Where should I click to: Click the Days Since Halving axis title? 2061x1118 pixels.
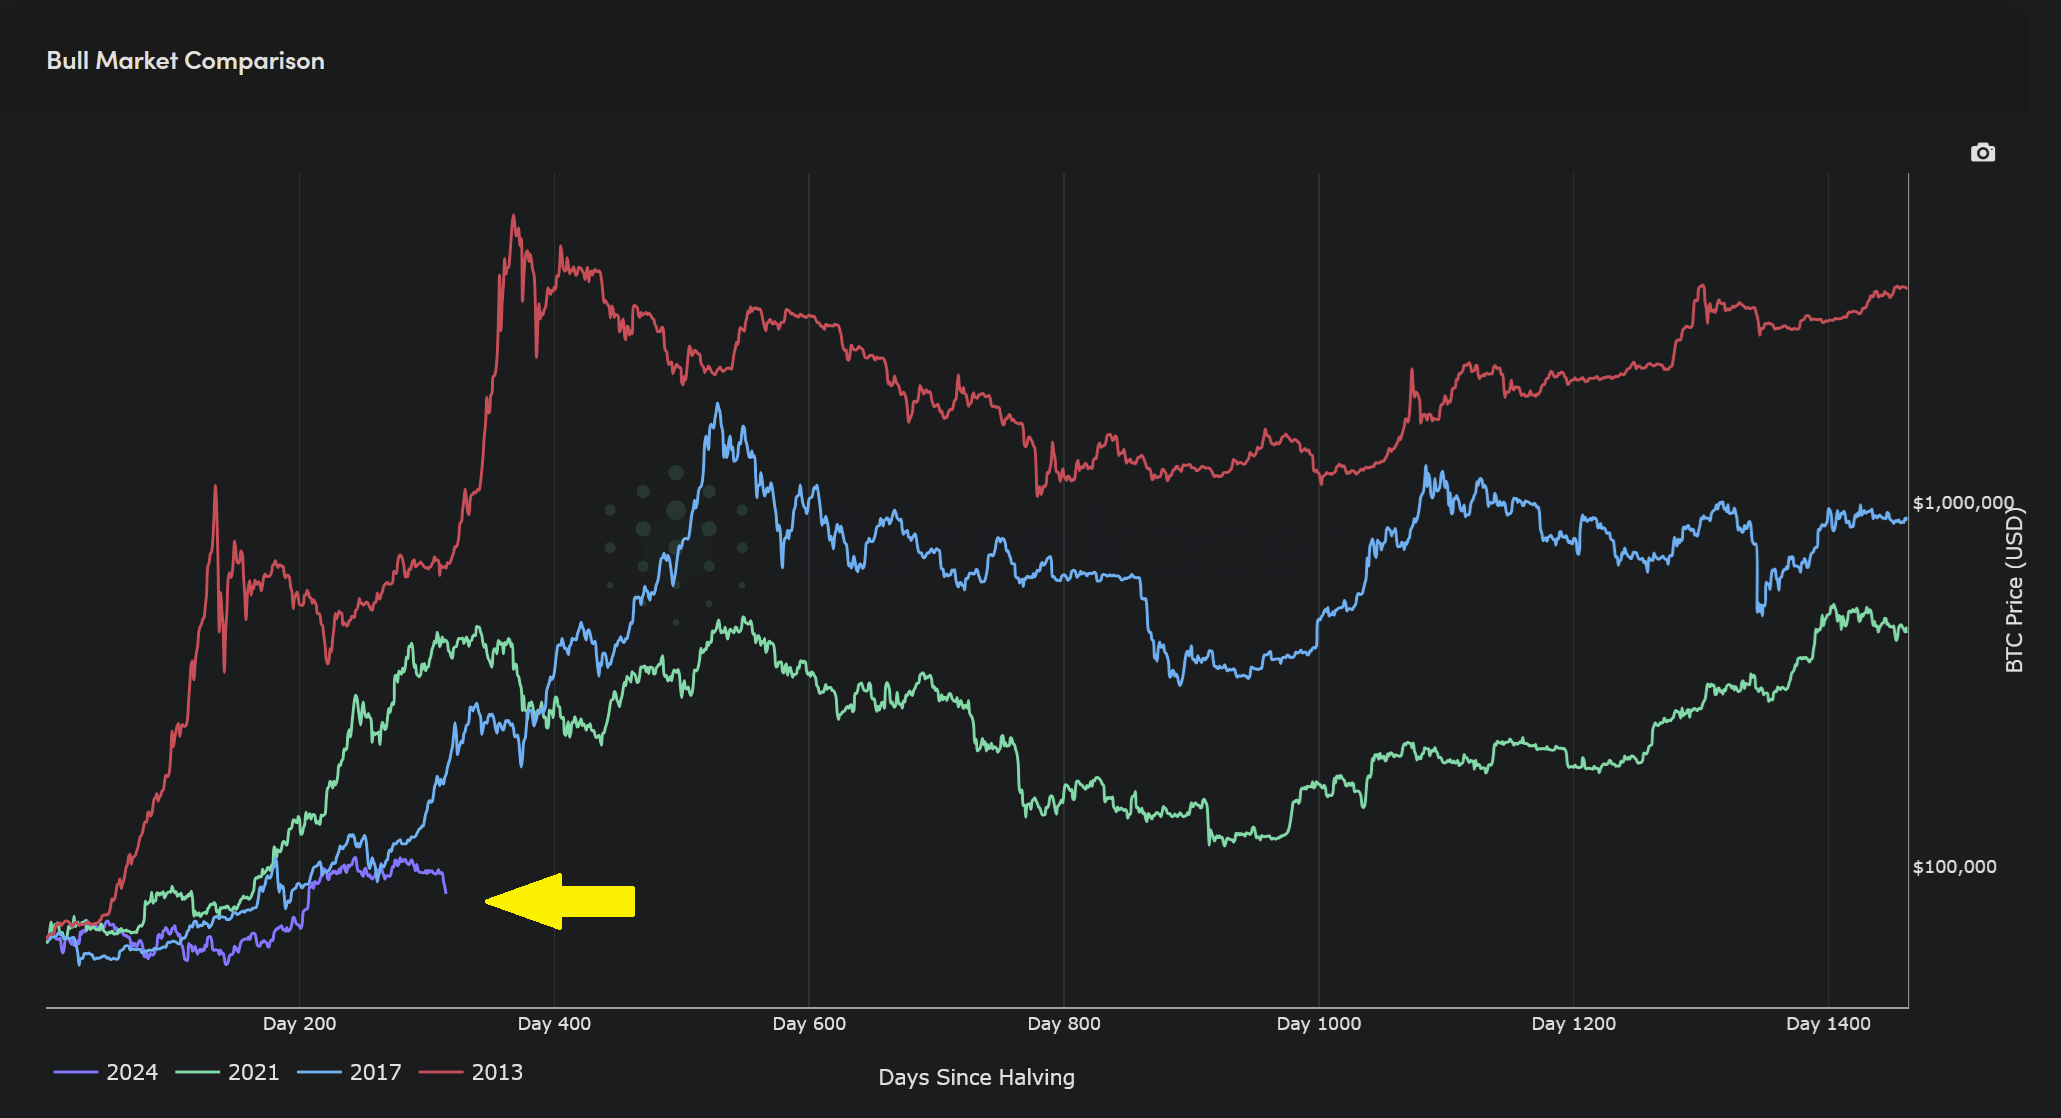[x=976, y=1077]
